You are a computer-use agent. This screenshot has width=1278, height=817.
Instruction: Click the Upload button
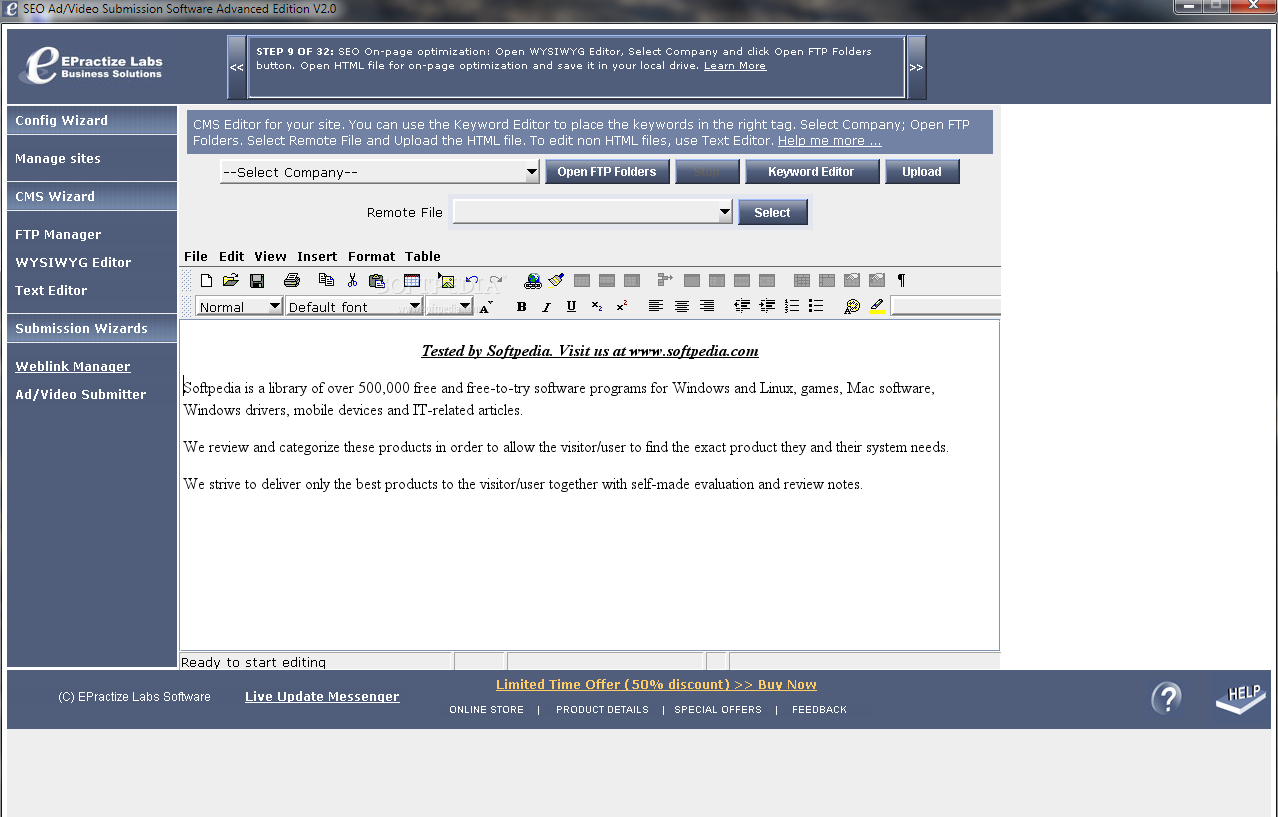[922, 172]
